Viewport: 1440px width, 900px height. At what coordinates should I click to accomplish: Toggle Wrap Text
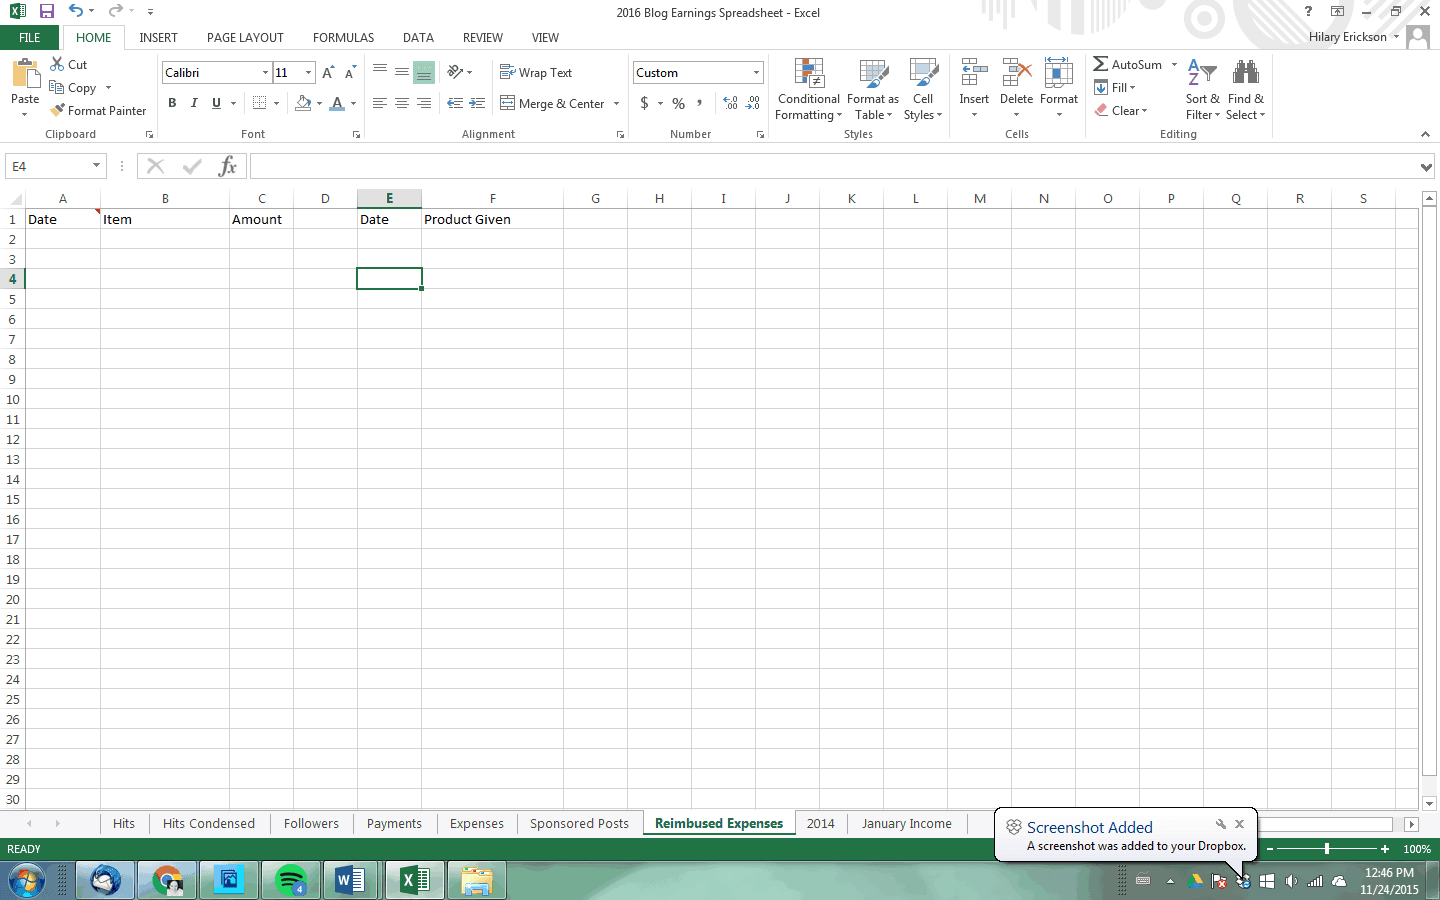(536, 72)
